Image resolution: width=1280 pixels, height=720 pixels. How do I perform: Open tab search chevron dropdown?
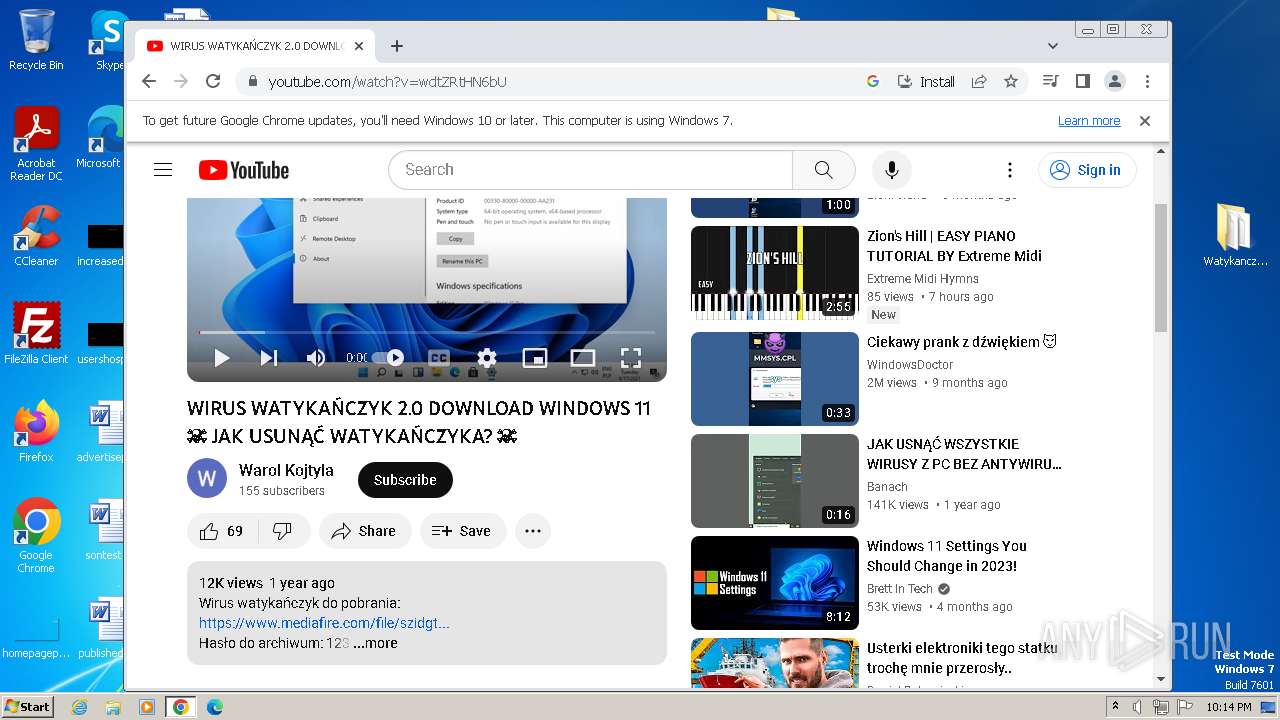[x=1053, y=46]
